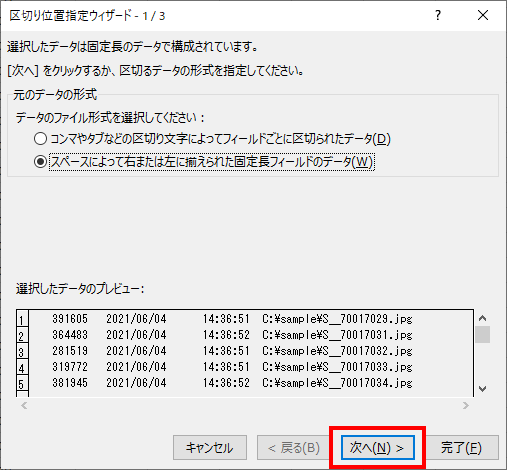Select the fixed-width field radio option (W)
Viewport: 507px width, 470px height.
tap(40, 162)
